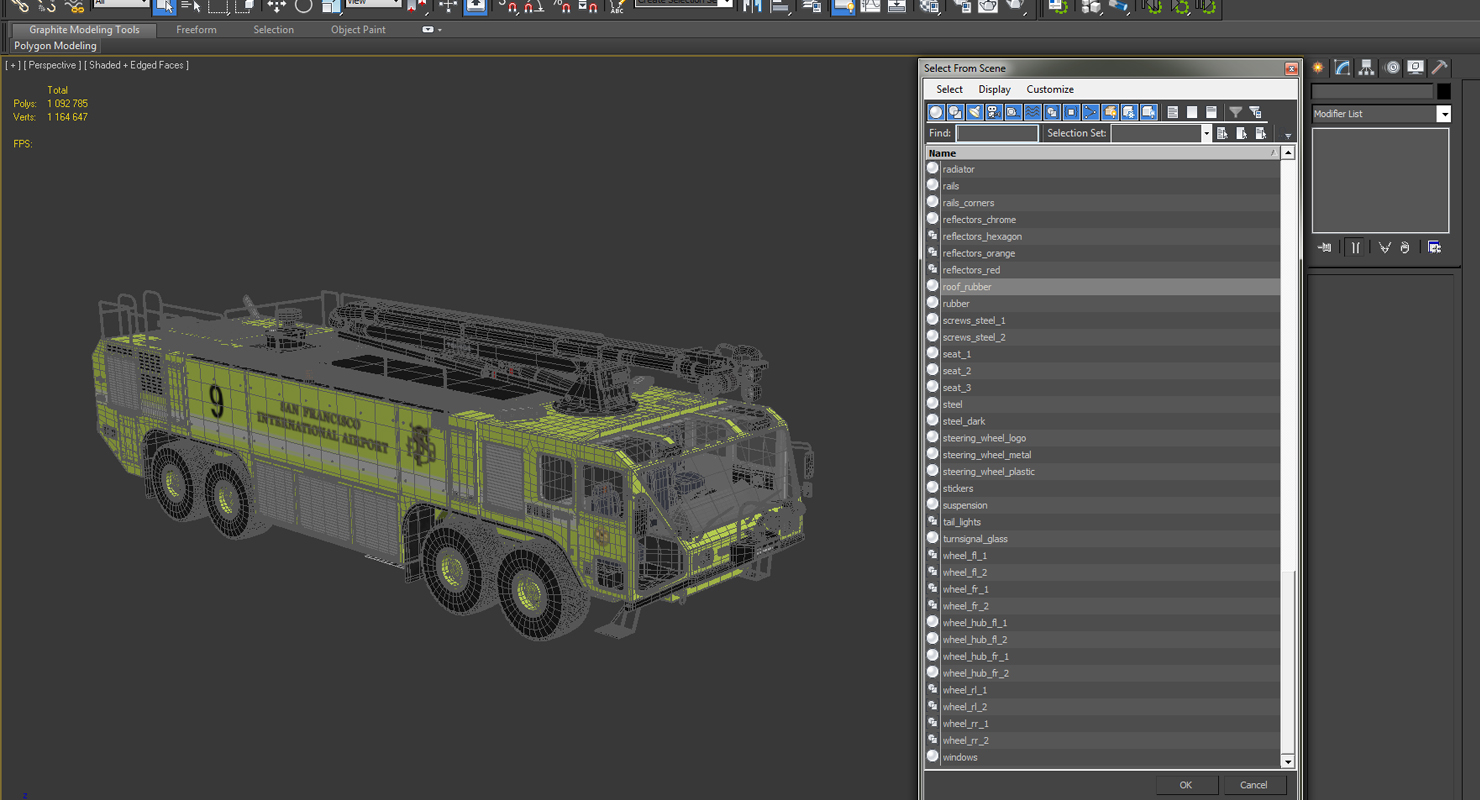Select the wheel_hub_fr_2 row
Viewport: 1480px width, 800px height.
[x=1102, y=673]
